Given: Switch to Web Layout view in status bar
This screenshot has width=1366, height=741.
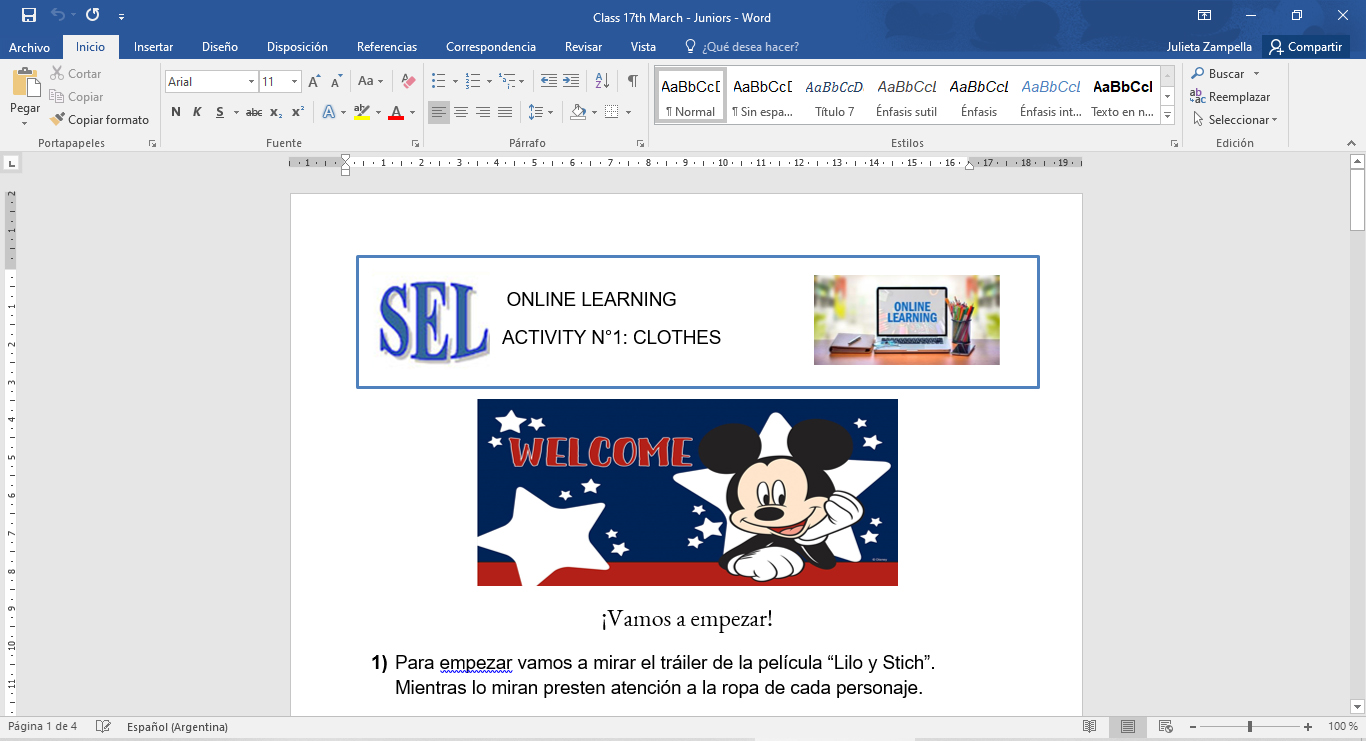Looking at the screenshot, I should click(x=1165, y=726).
